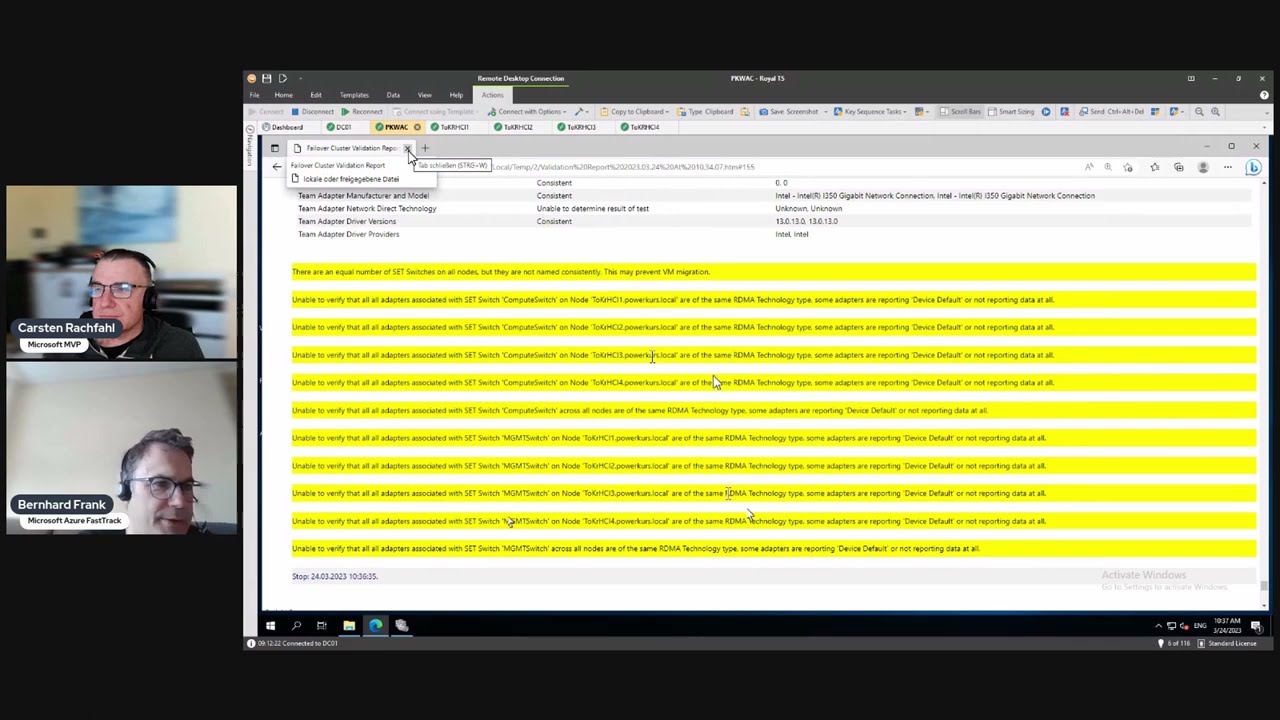Open Edge settings and more ellipsis

coord(1228,167)
